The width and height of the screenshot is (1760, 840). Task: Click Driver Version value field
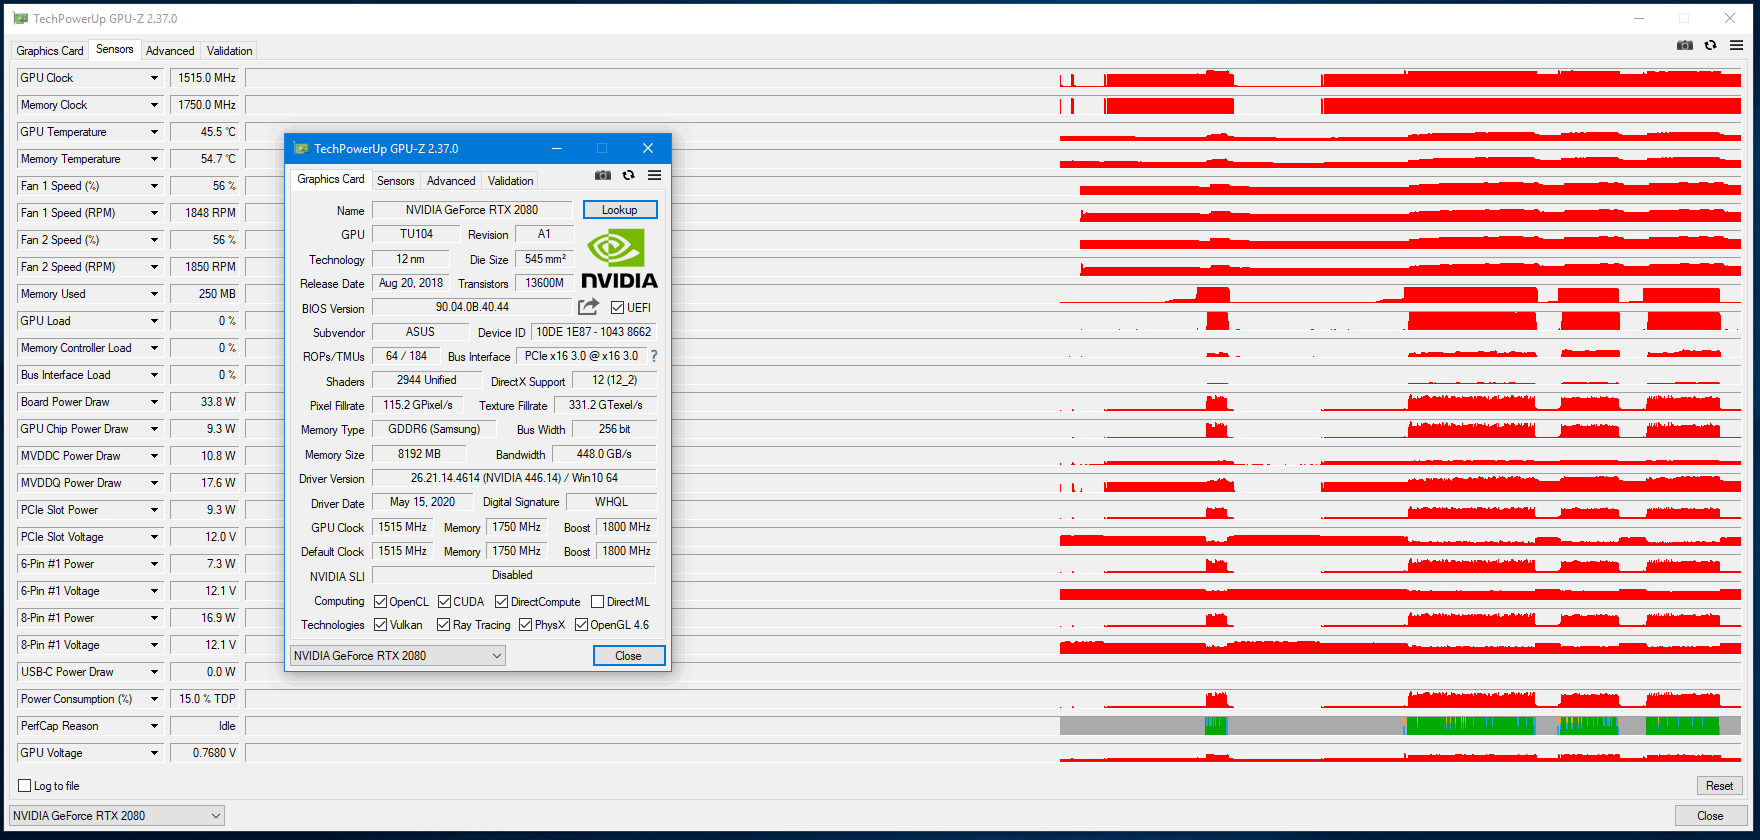click(514, 478)
